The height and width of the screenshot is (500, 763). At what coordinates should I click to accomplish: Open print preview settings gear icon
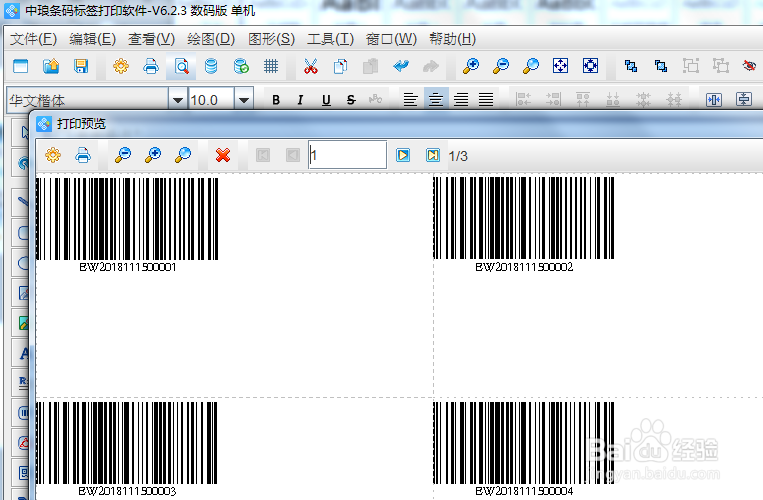(x=53, y=155)
